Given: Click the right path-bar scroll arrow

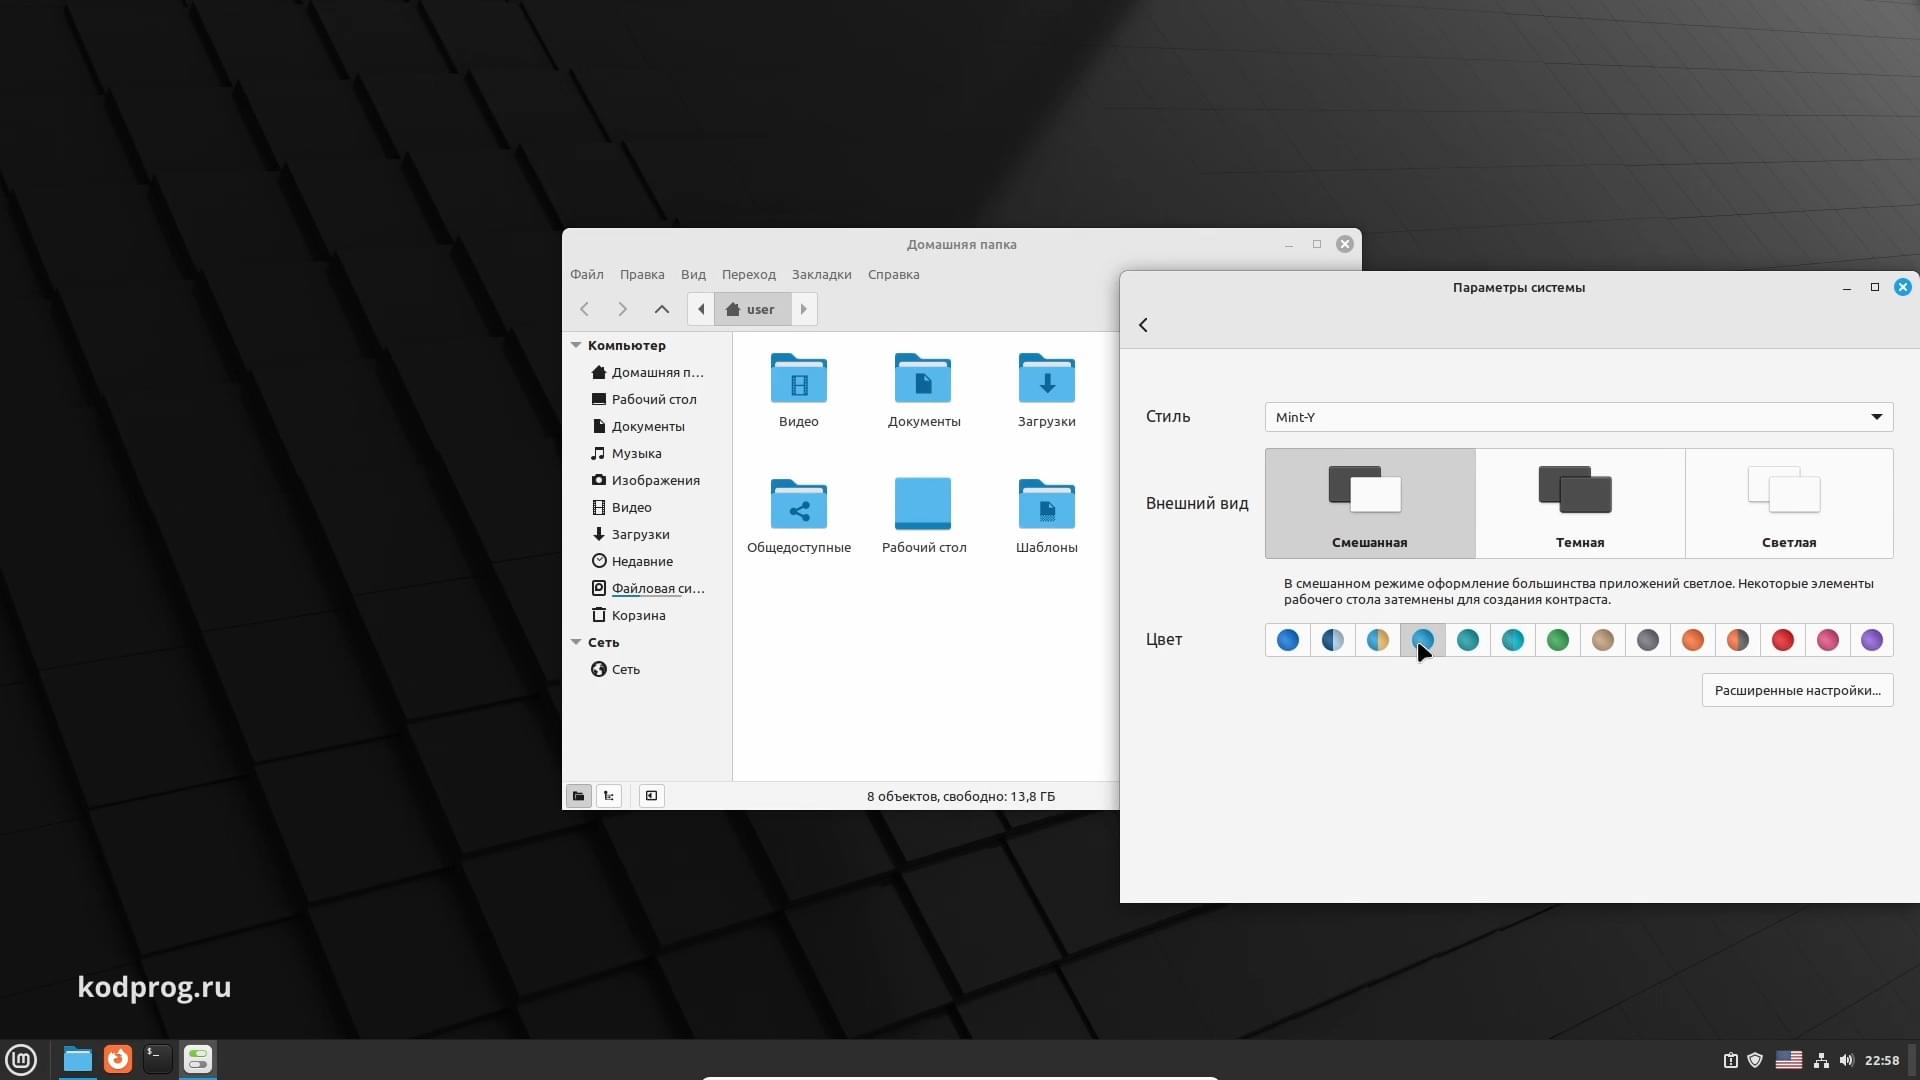Looking at the screenshot, I should [x=804, y=309].
